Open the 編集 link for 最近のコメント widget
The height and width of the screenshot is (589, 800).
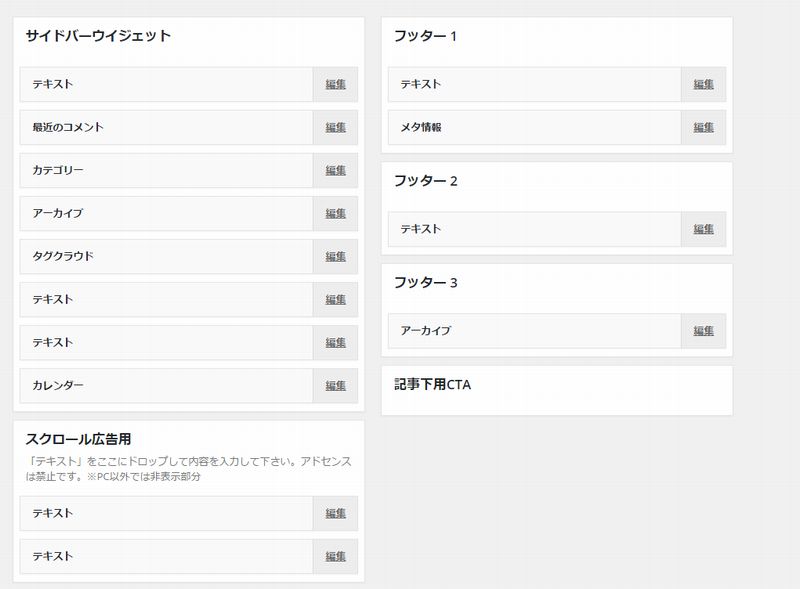pos(335,127)
